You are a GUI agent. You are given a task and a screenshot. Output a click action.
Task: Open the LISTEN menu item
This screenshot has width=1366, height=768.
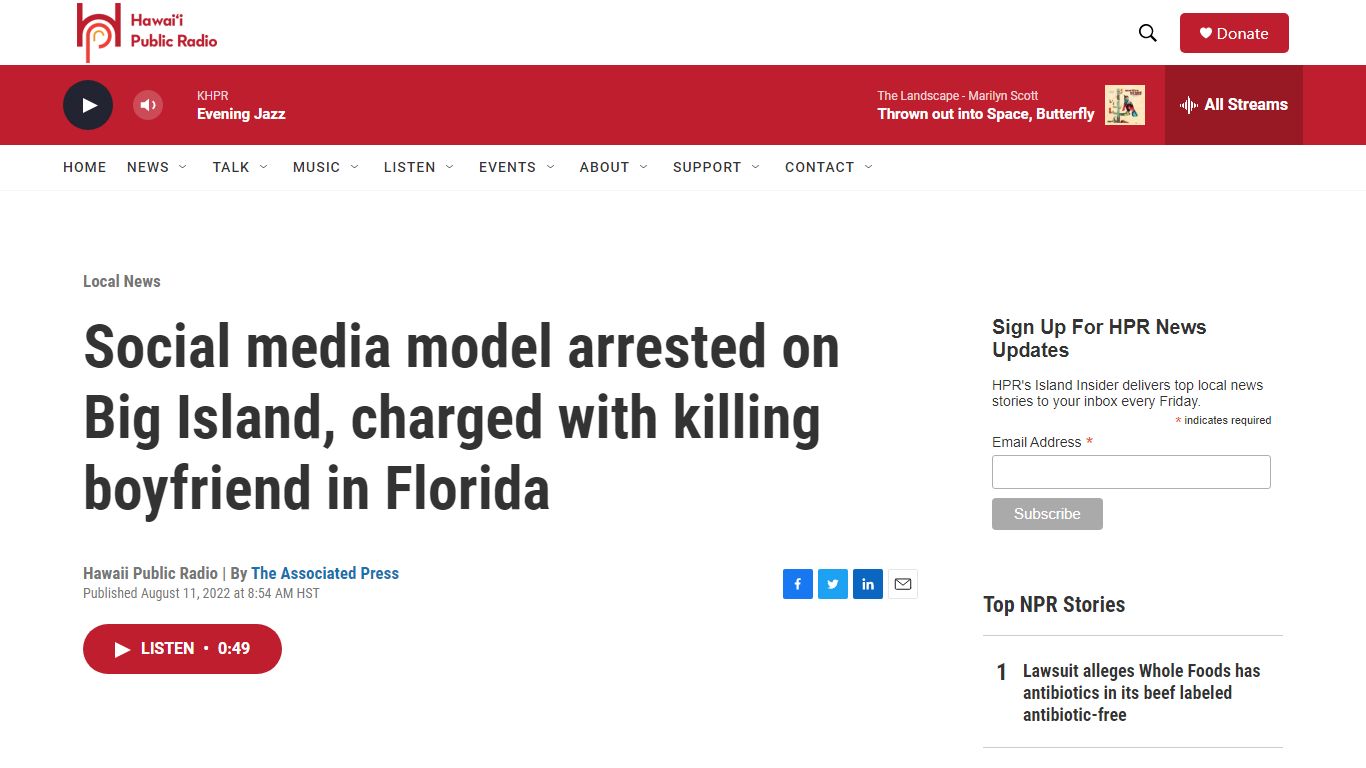(x=410, y=167)
